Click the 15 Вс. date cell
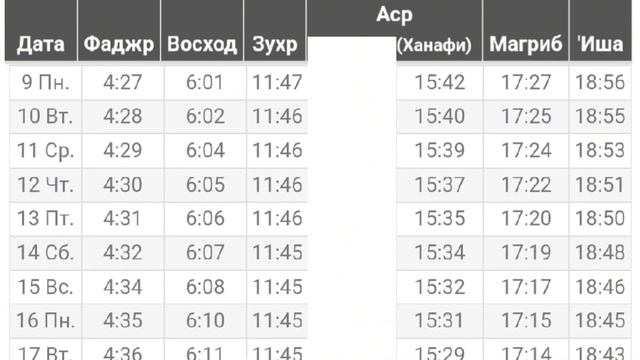 [46, 287]
